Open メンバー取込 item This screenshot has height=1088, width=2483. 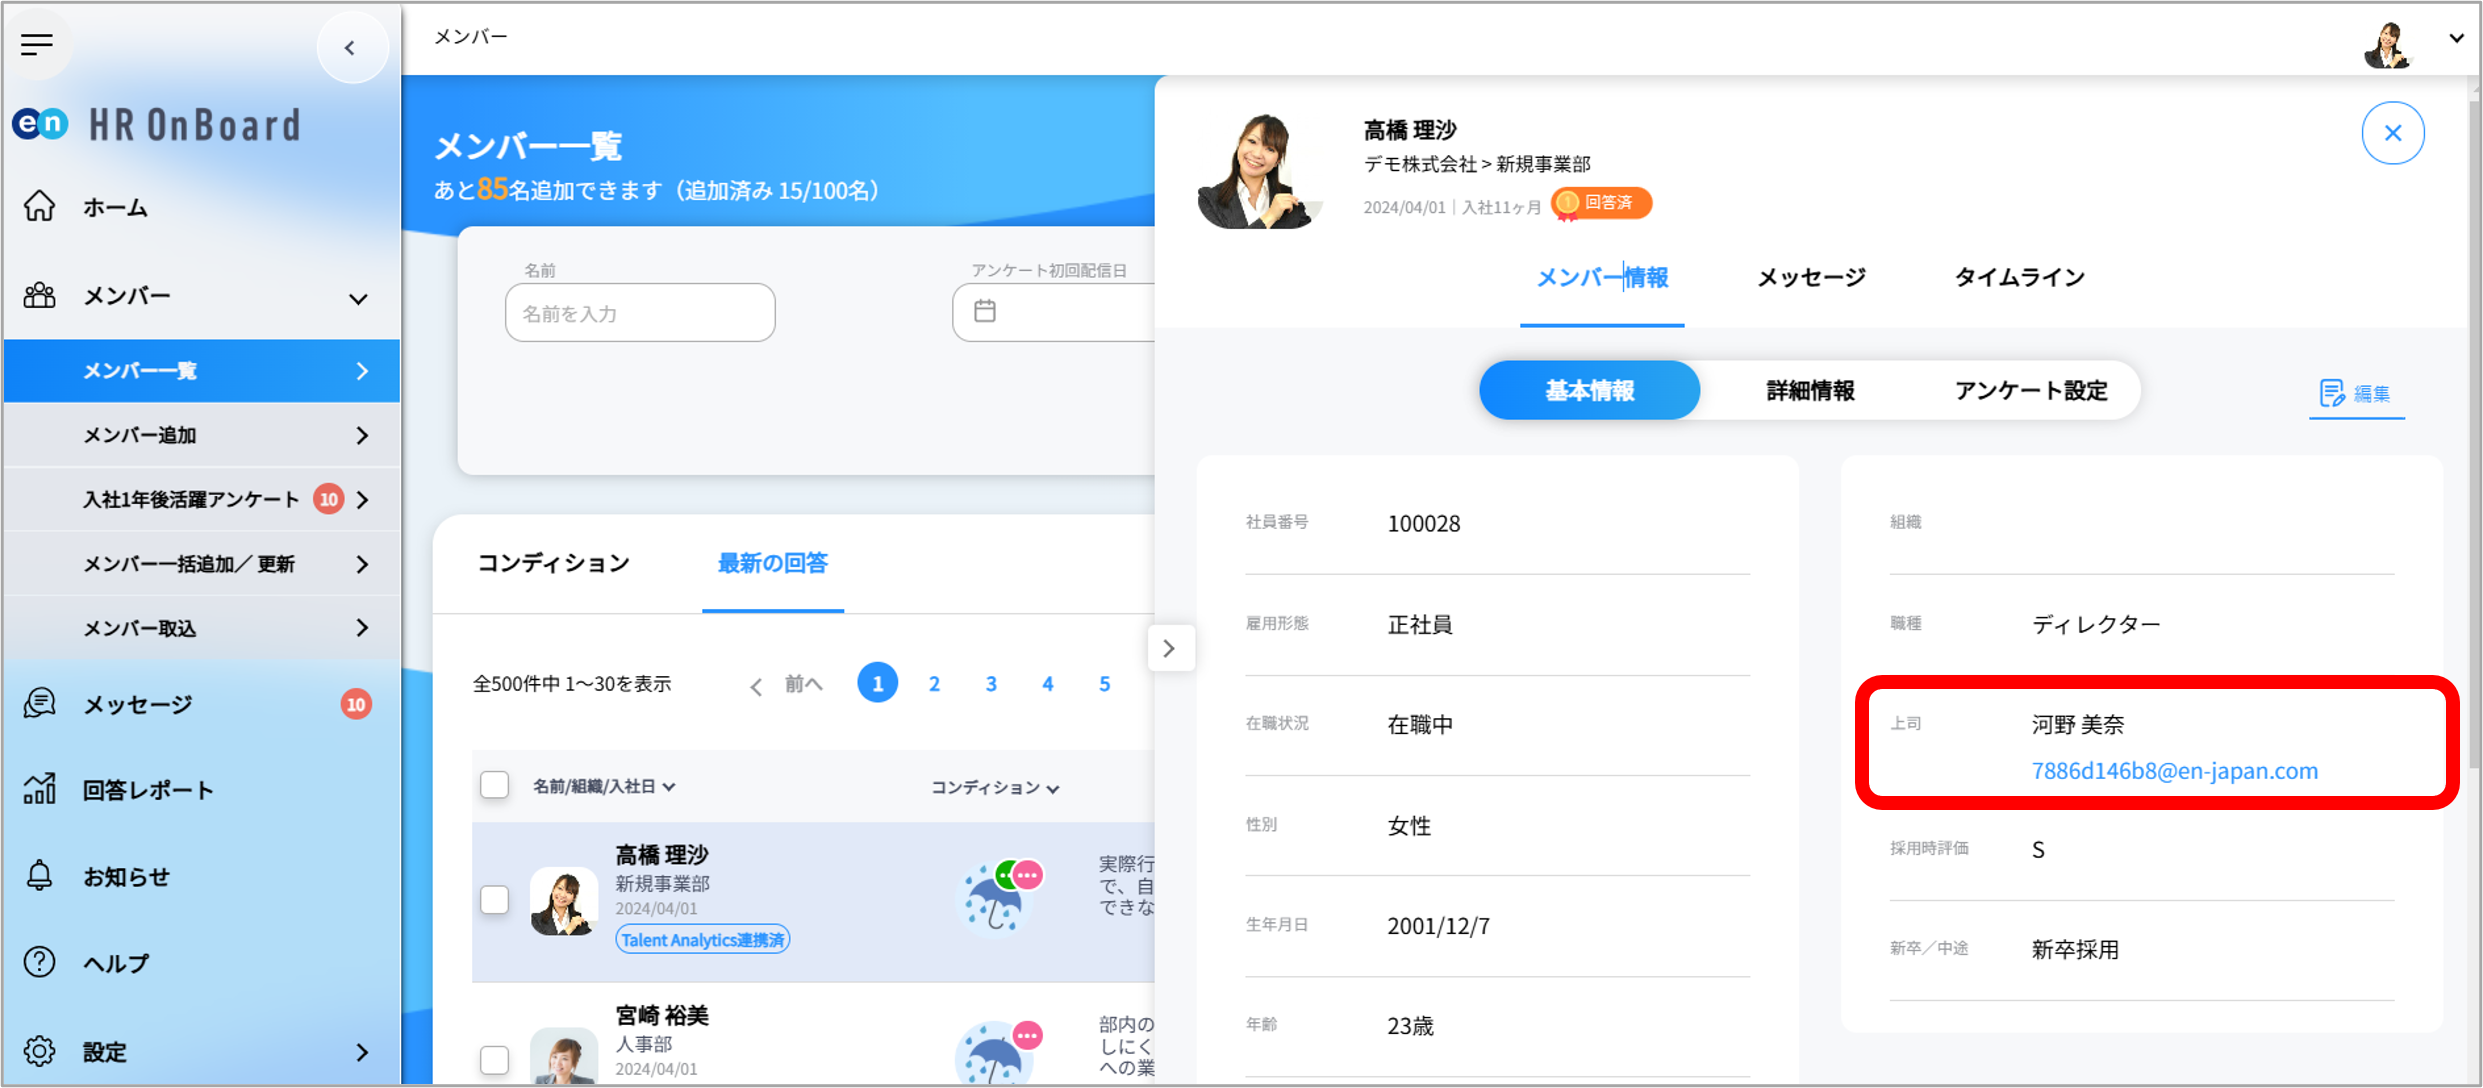pos(201,628)
